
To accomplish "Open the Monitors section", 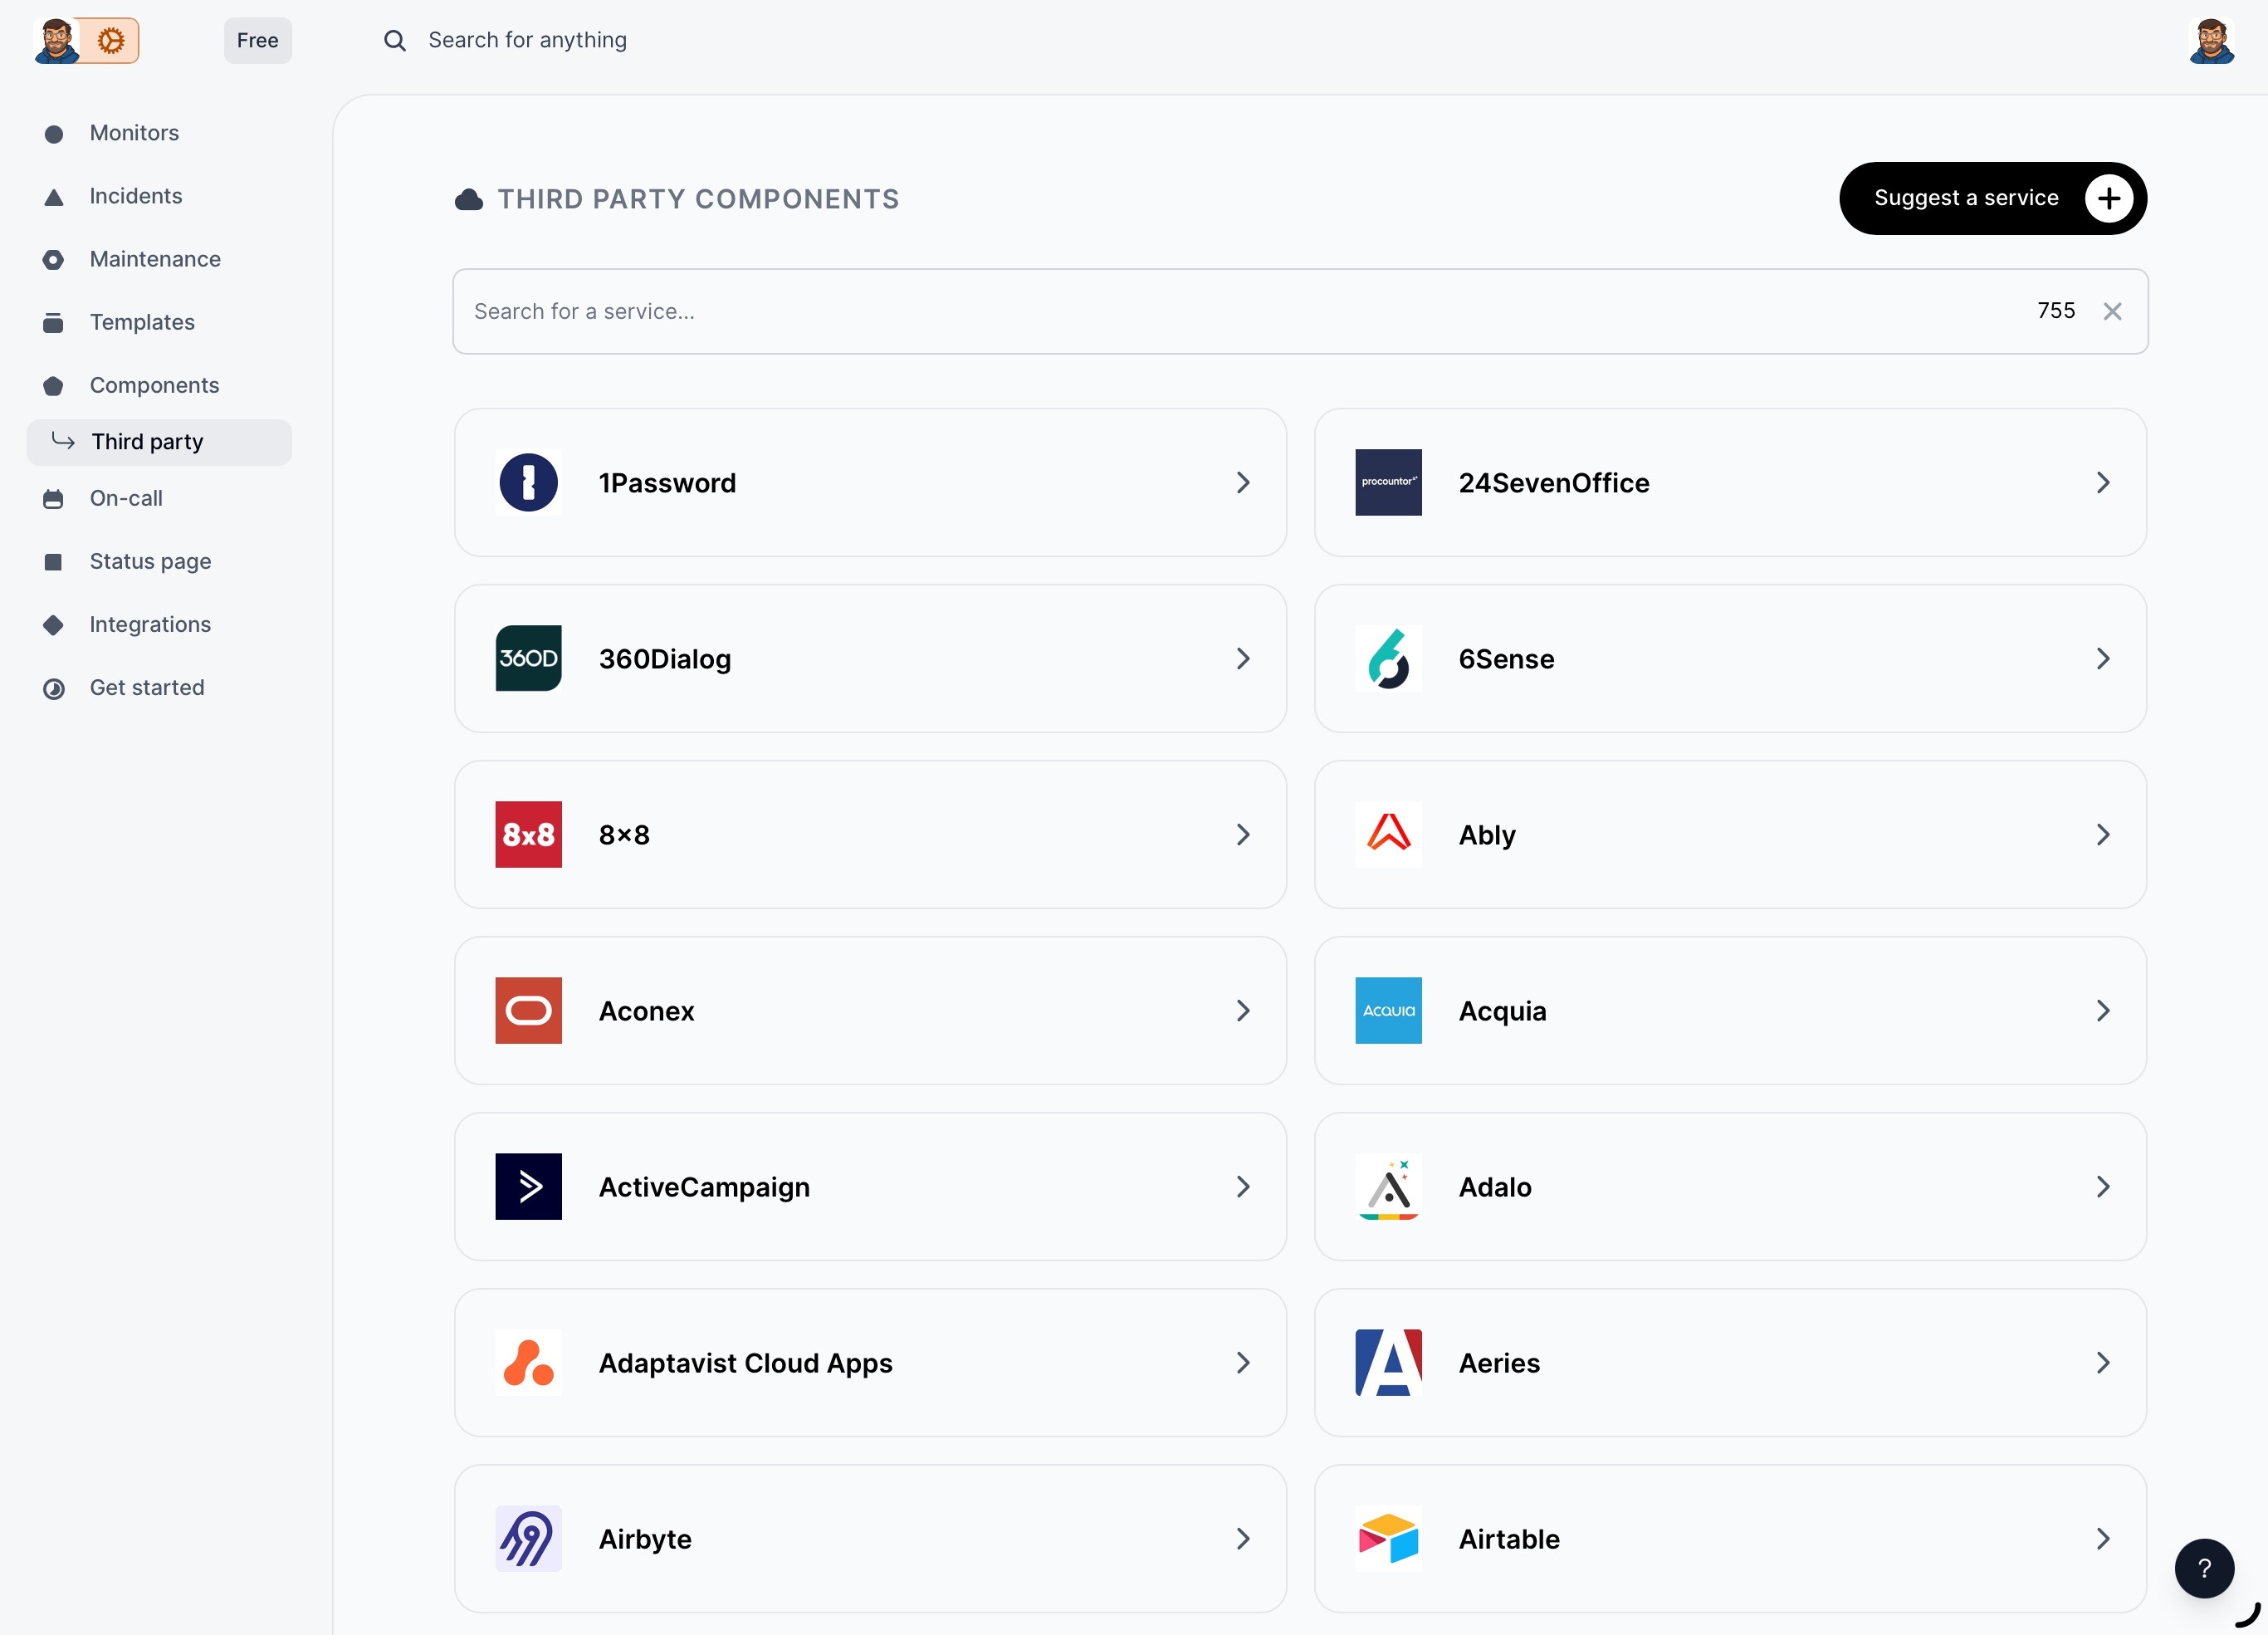I will (x=159, y=133).
